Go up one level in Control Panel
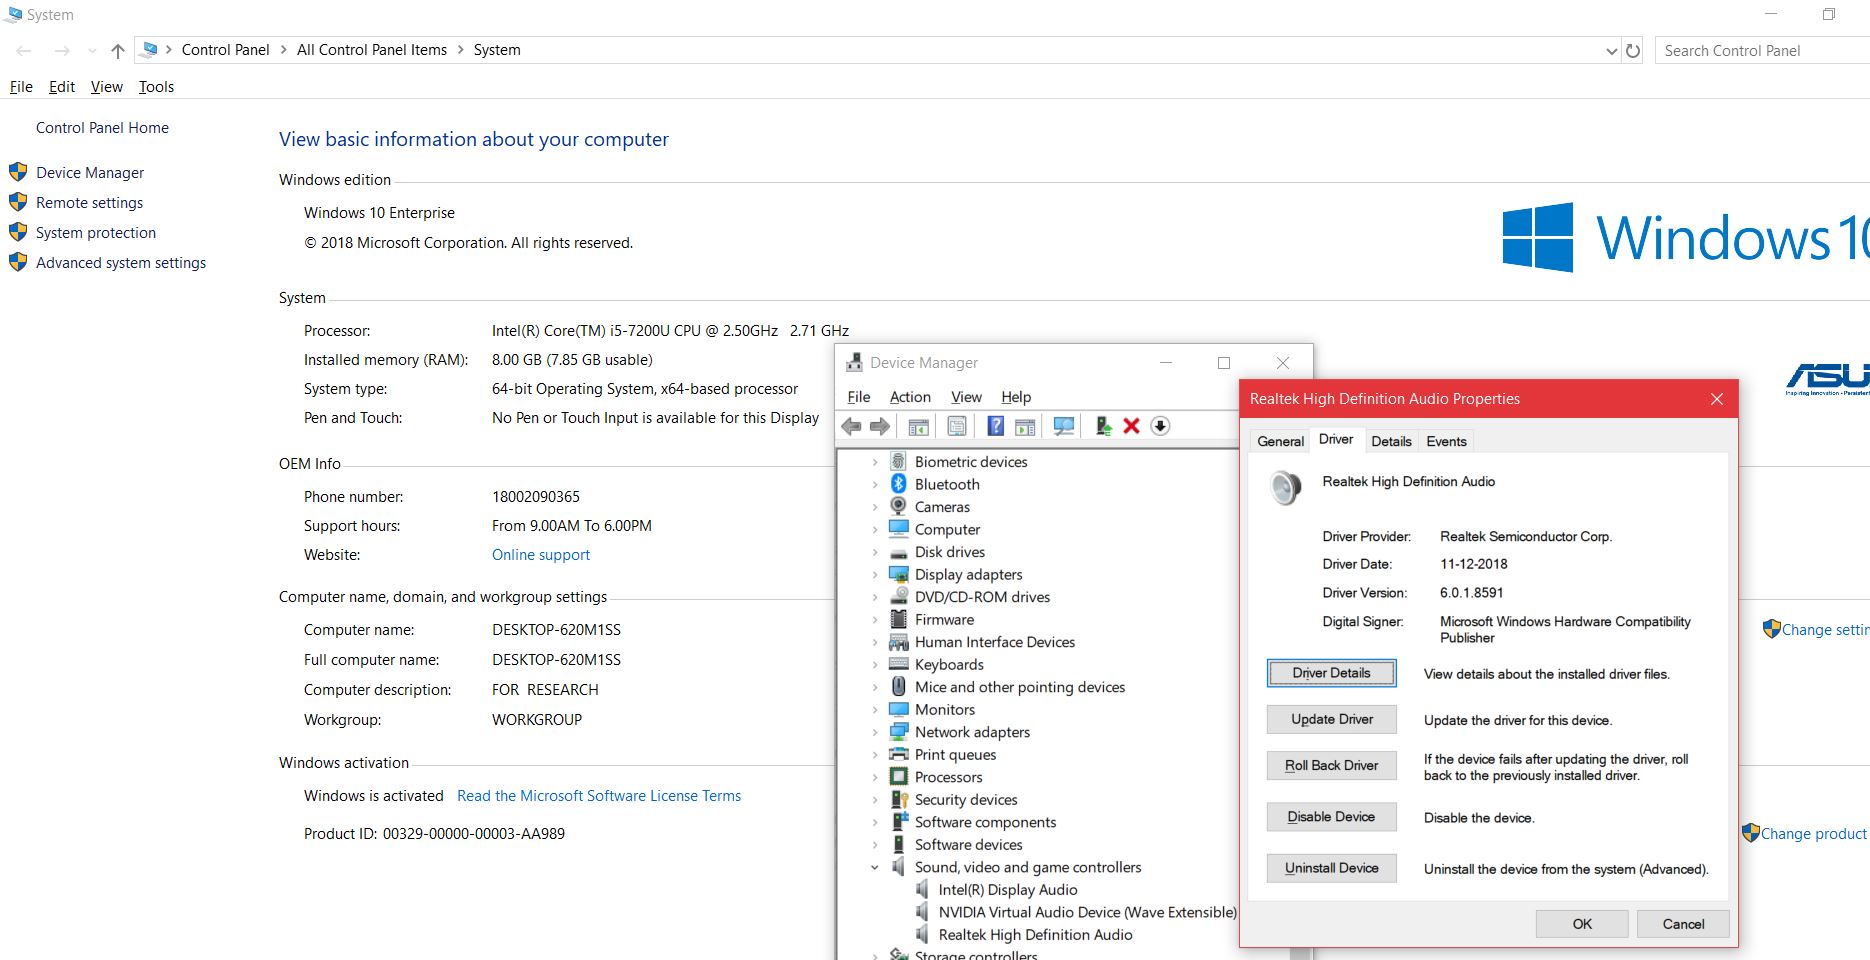This screenshot has width=1870, height=960. click(x=118, y=50)
